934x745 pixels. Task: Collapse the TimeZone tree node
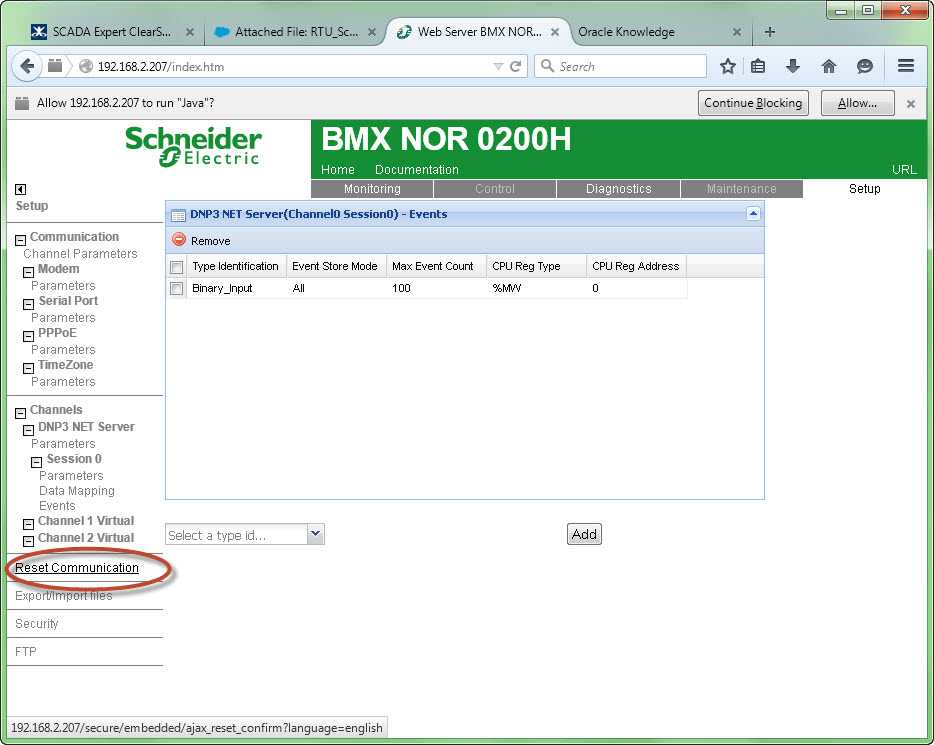(28, 369)
